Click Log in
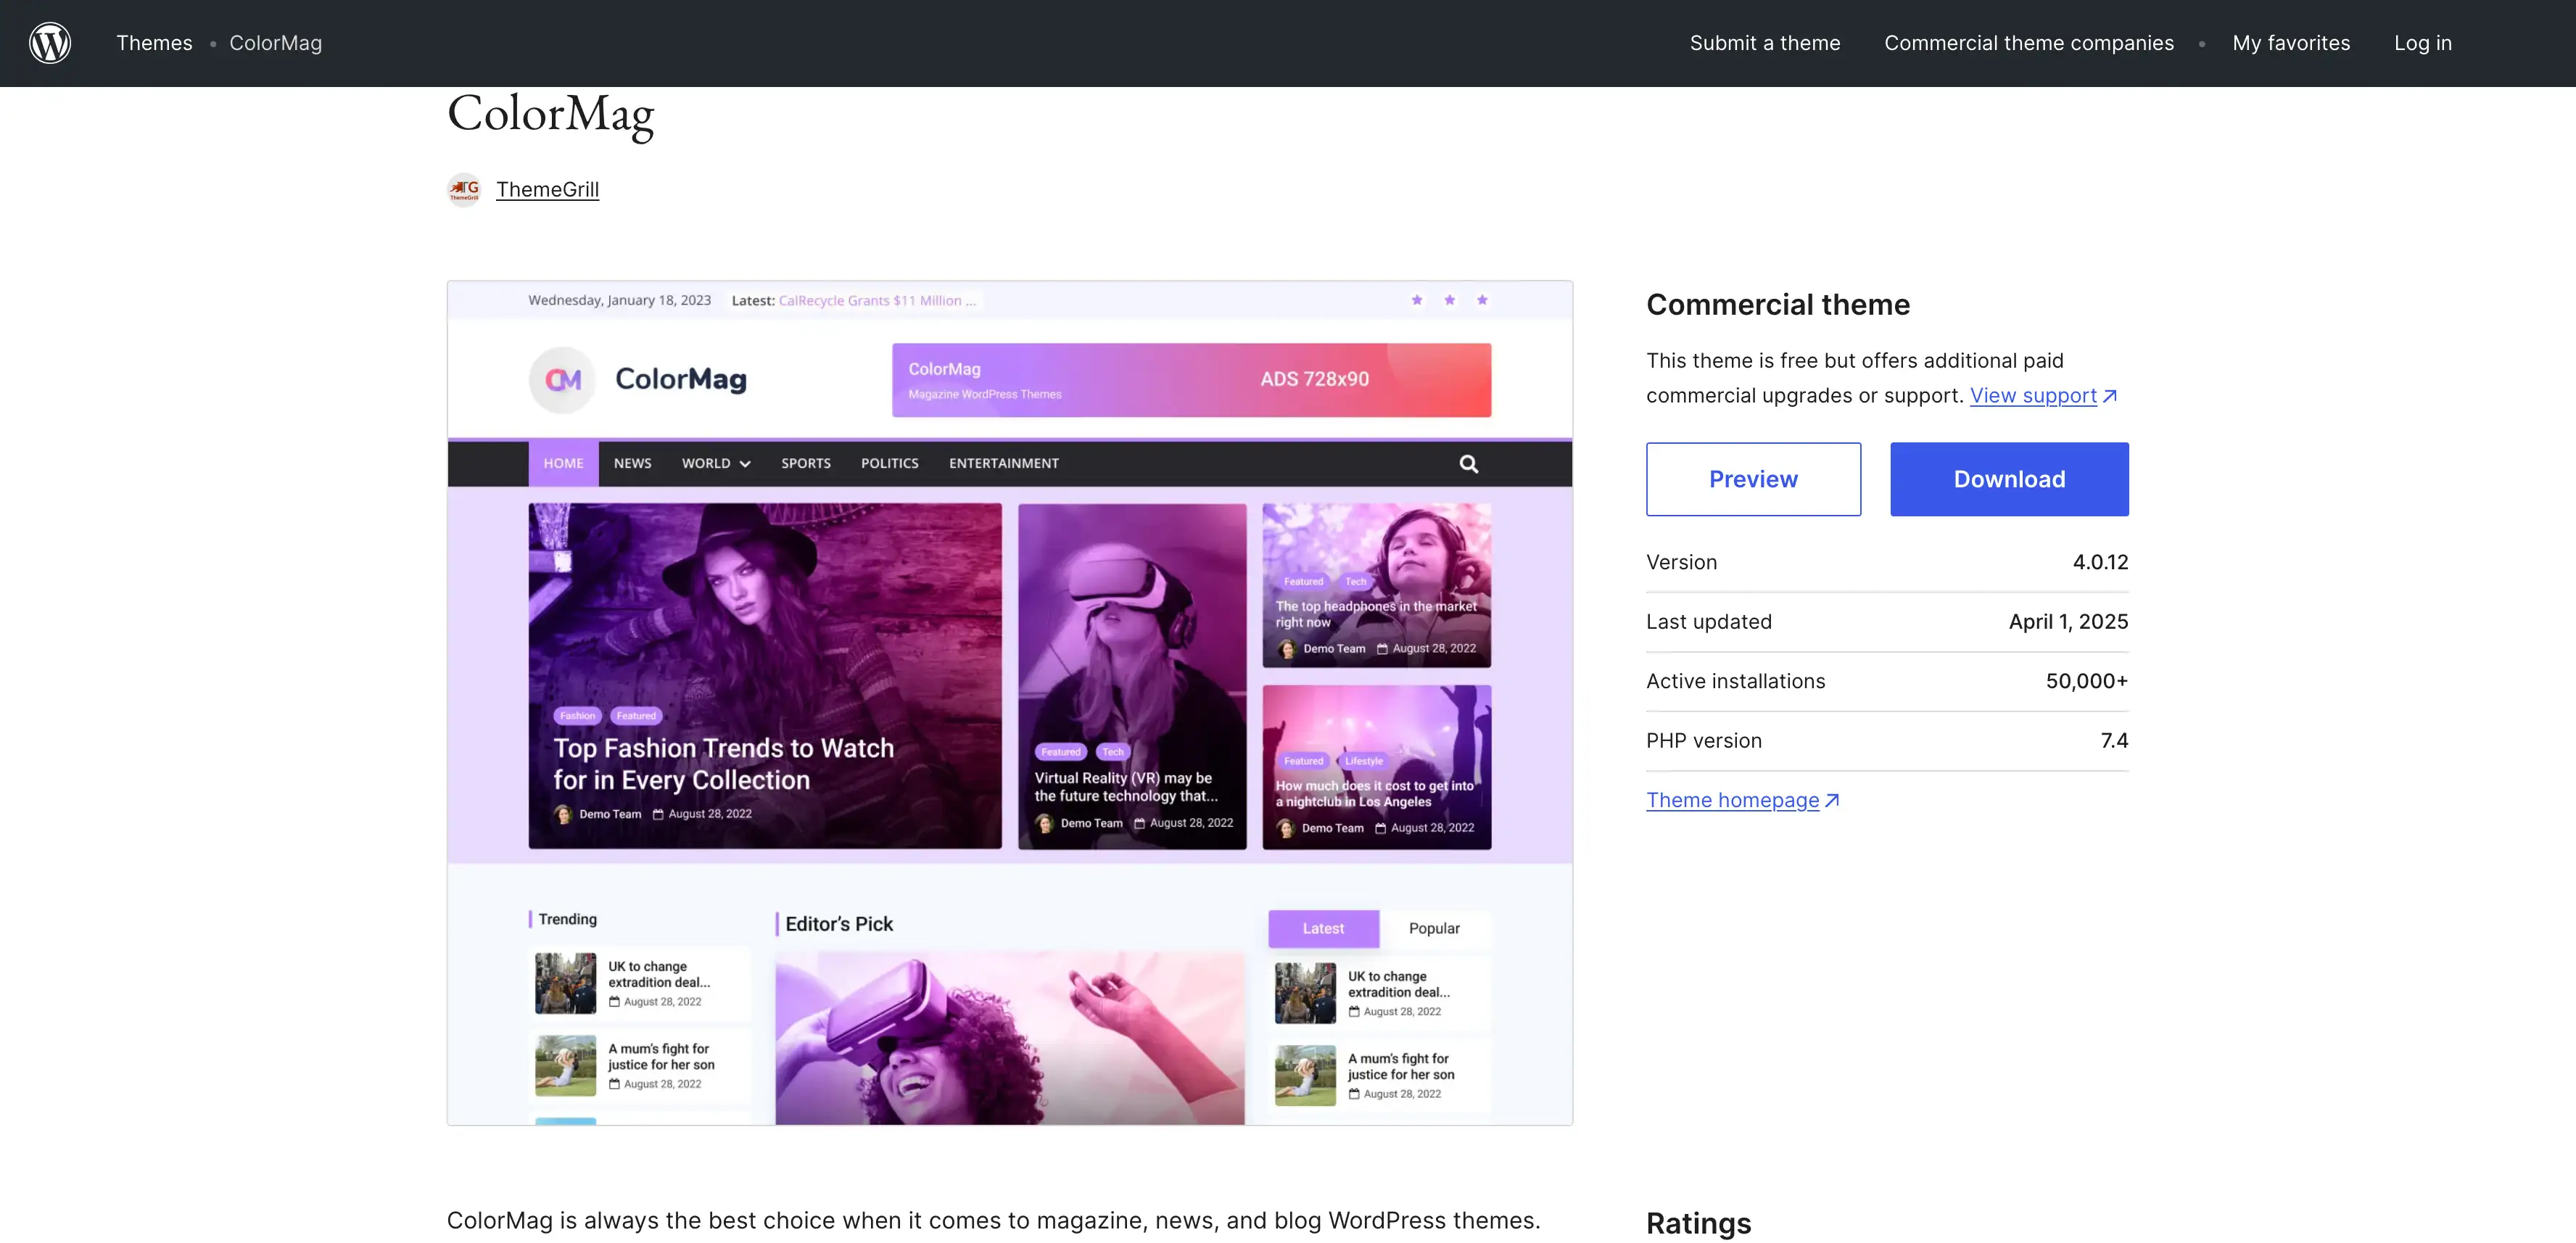This screenshot has height=1243, width=2576. point(2423,43)
